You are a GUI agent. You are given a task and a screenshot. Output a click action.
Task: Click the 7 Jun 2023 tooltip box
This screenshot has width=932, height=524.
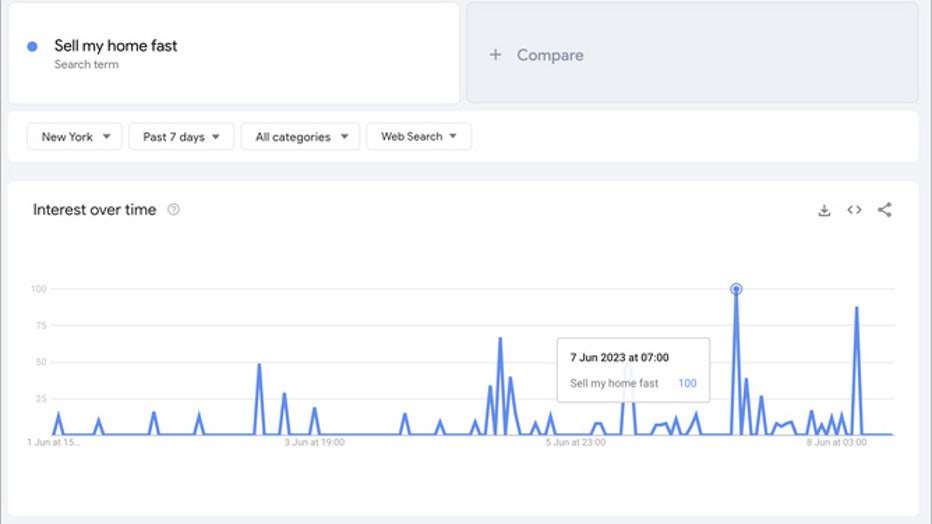[x=633, y=370]
